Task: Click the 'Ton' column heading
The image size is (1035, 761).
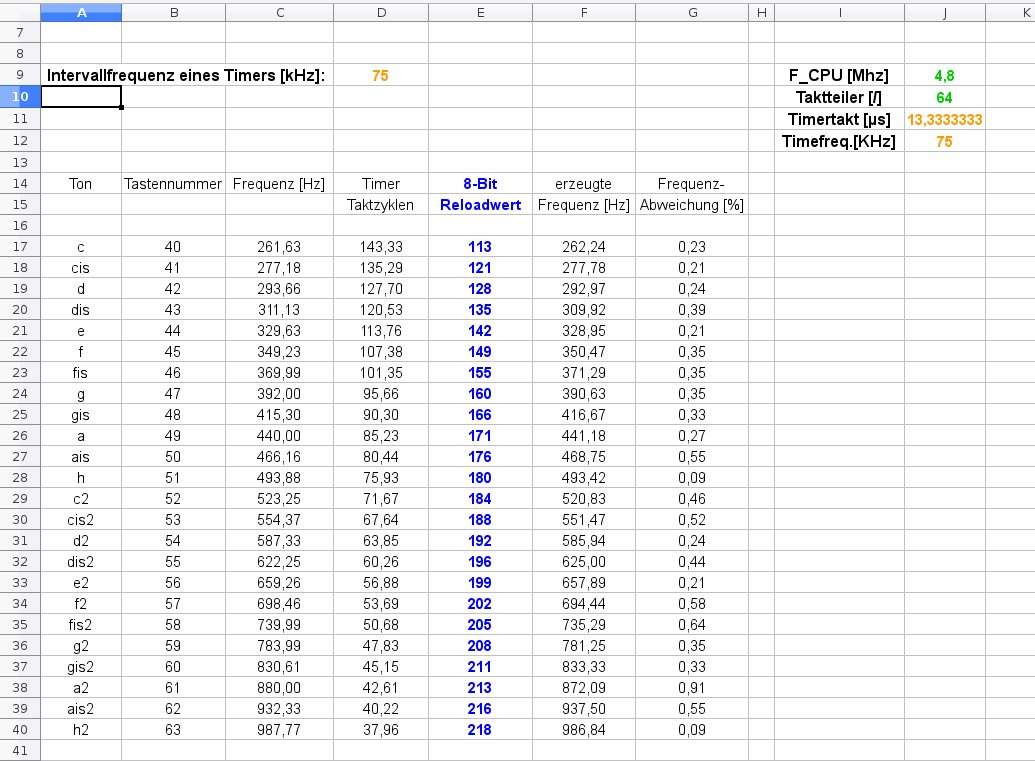Action: 81,183
